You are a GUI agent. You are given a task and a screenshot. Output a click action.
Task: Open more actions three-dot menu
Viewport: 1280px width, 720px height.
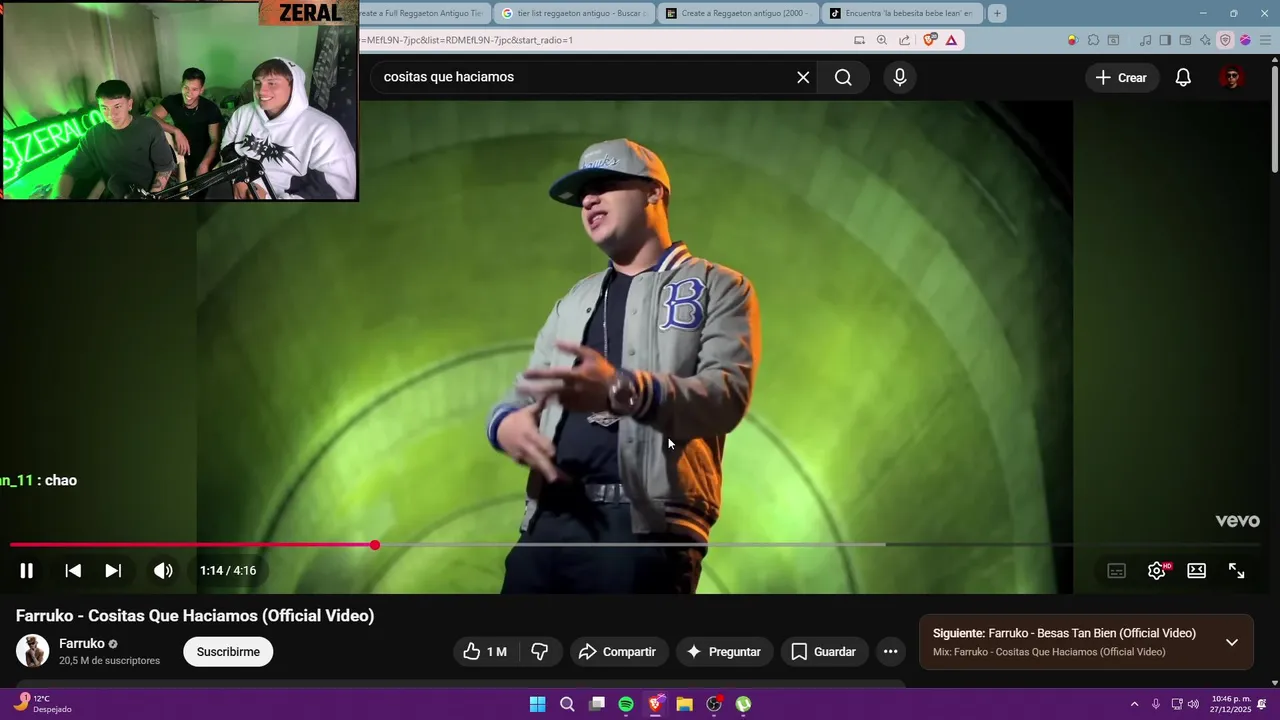pos(890,652)
